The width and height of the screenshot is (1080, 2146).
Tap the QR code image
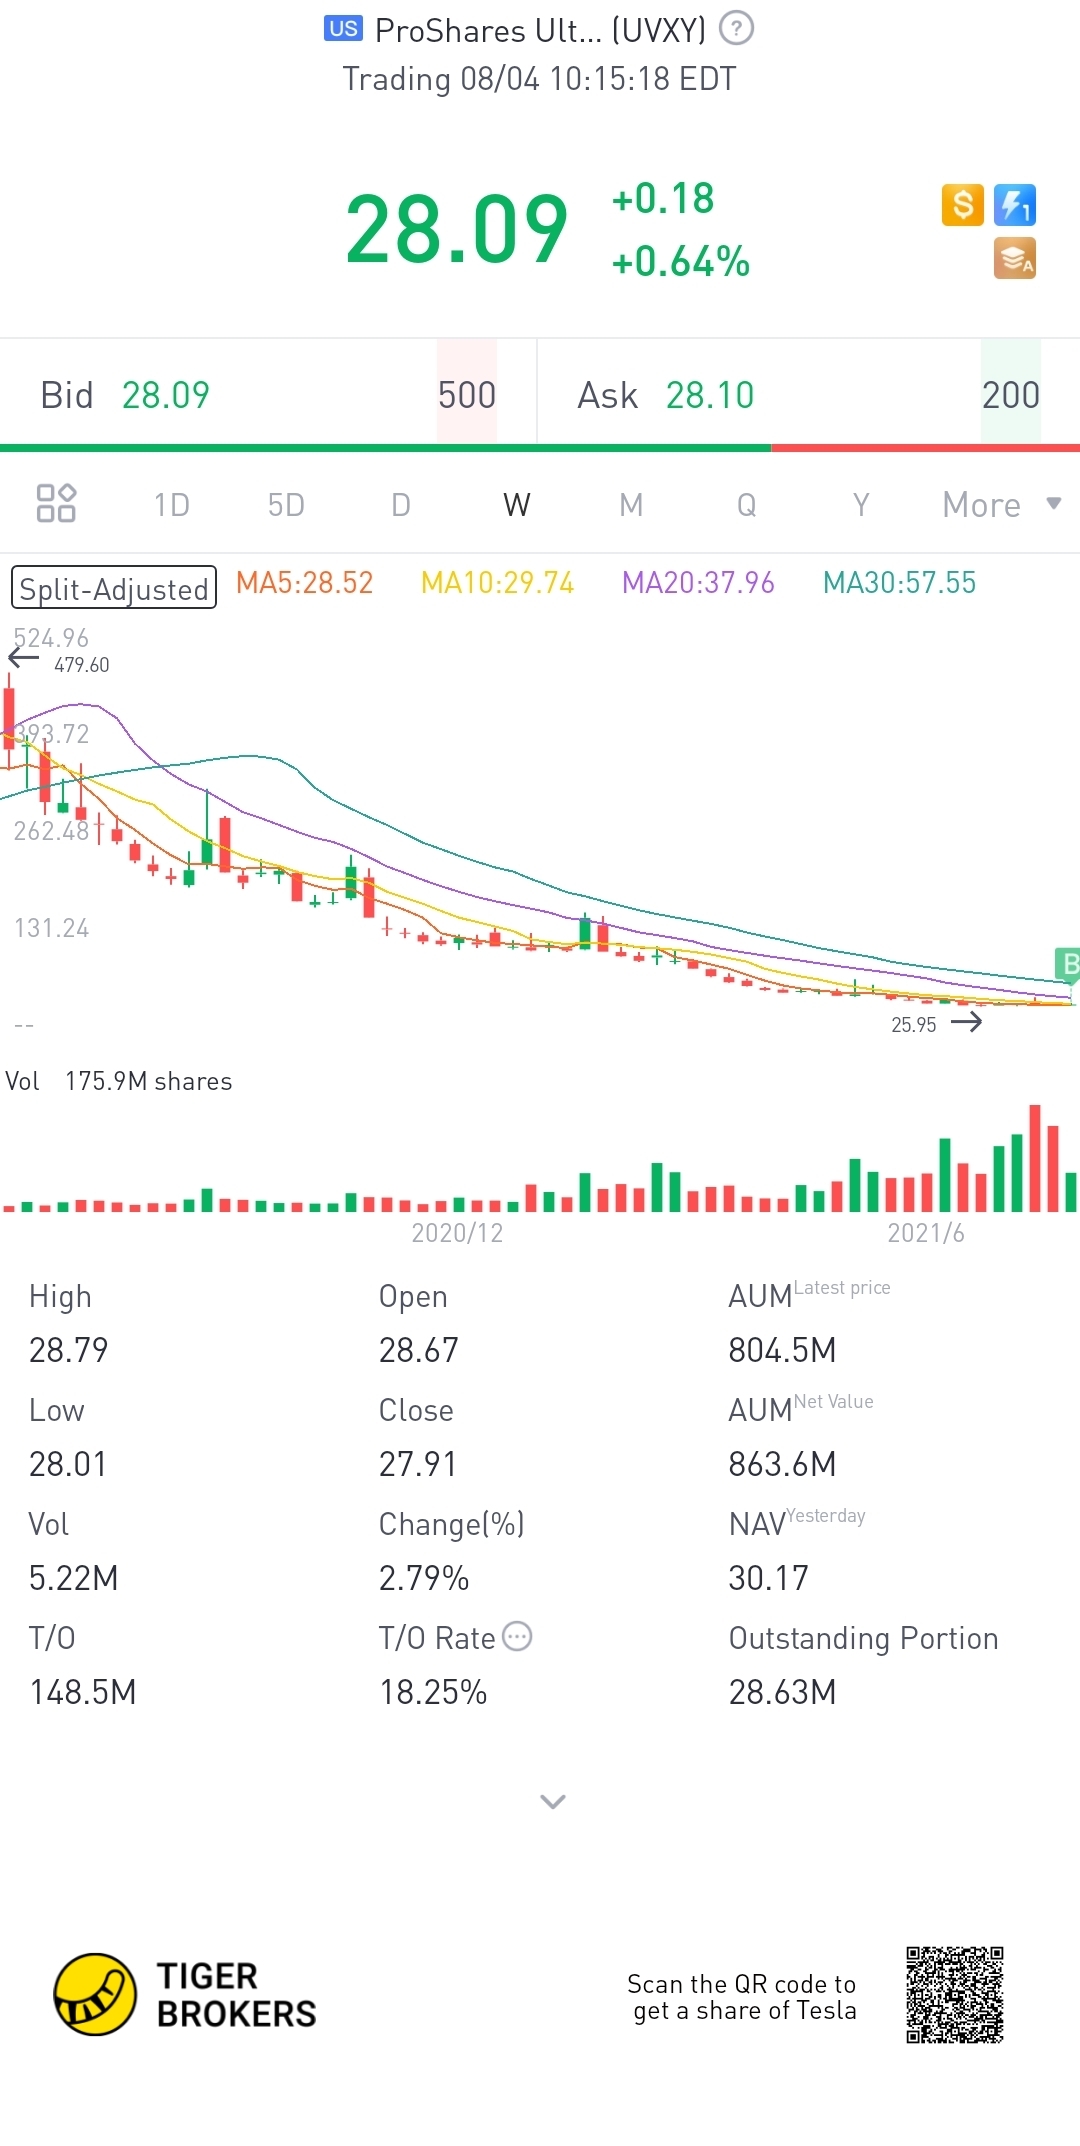tap(955, 1995)
